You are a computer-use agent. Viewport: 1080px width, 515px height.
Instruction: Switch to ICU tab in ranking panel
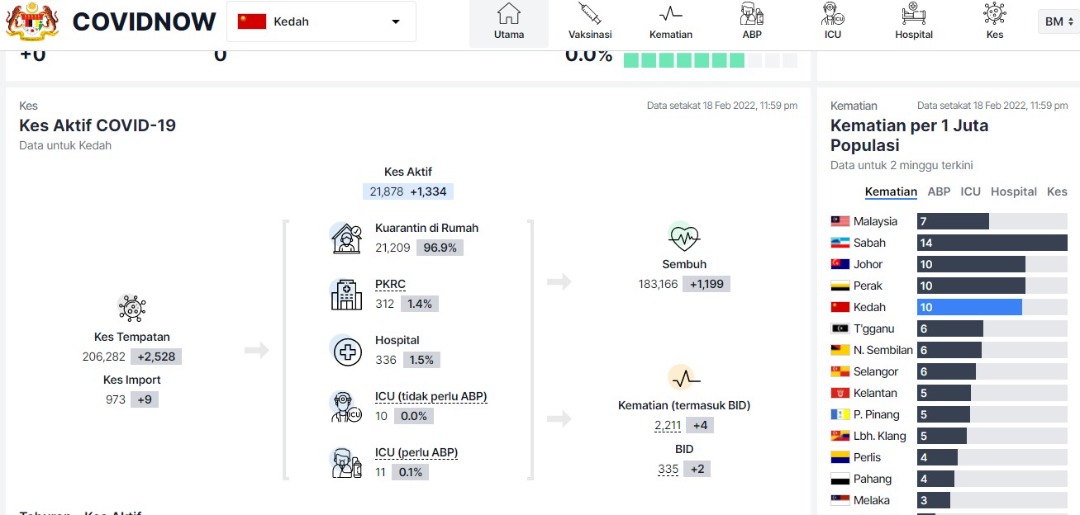(x=970, y=192)
